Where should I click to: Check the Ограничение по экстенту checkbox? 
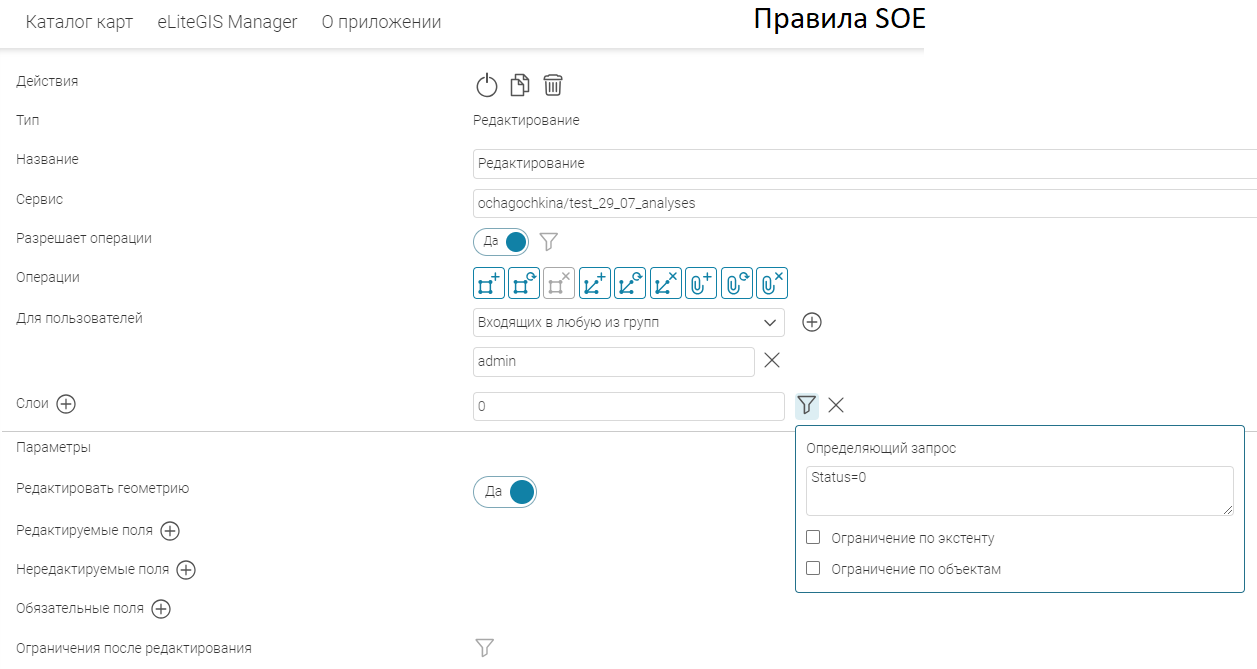(813, 538)
